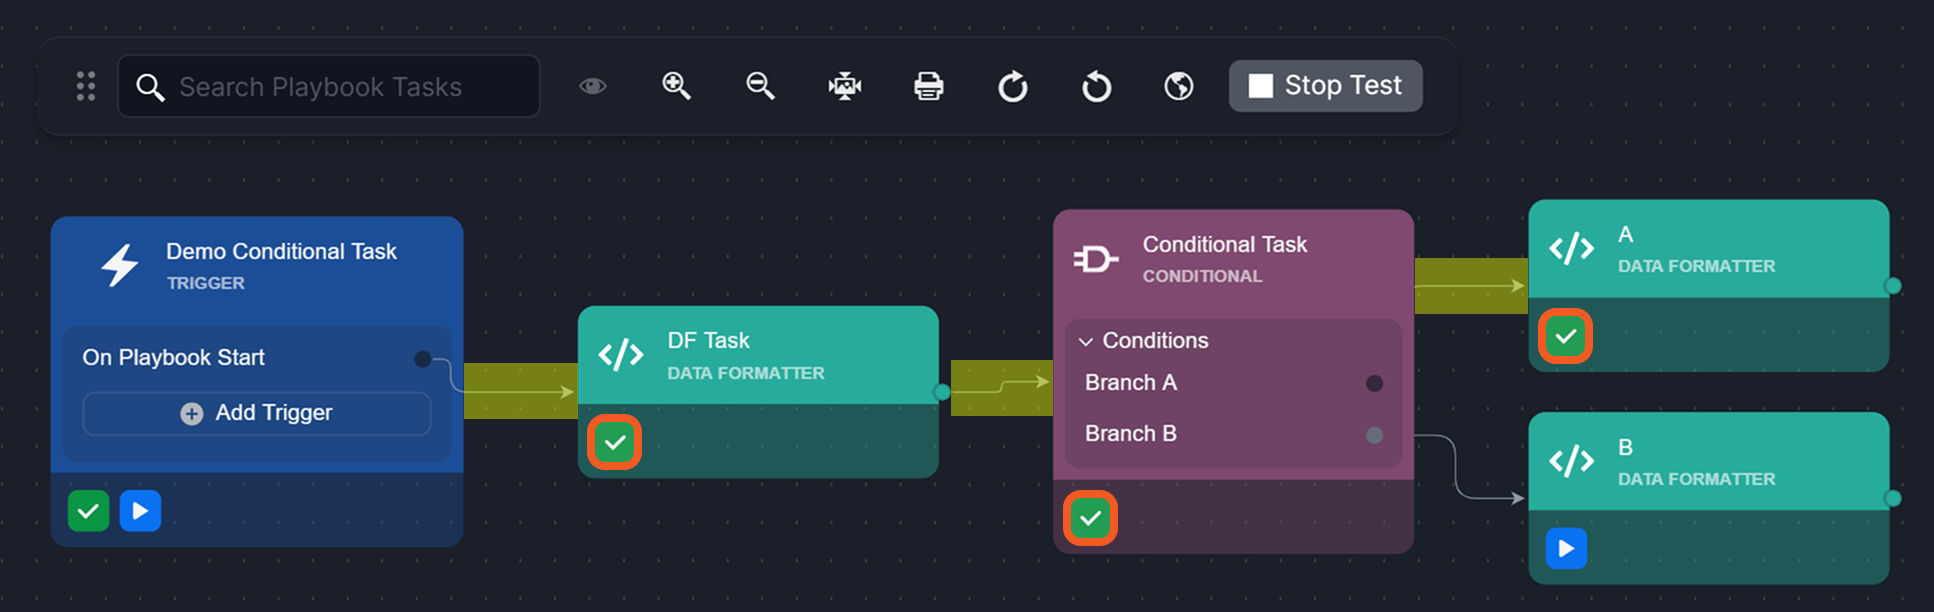The image size is (1934, 612).
Task: Click the zoom in magnifier icon
Action: point(677,86)
